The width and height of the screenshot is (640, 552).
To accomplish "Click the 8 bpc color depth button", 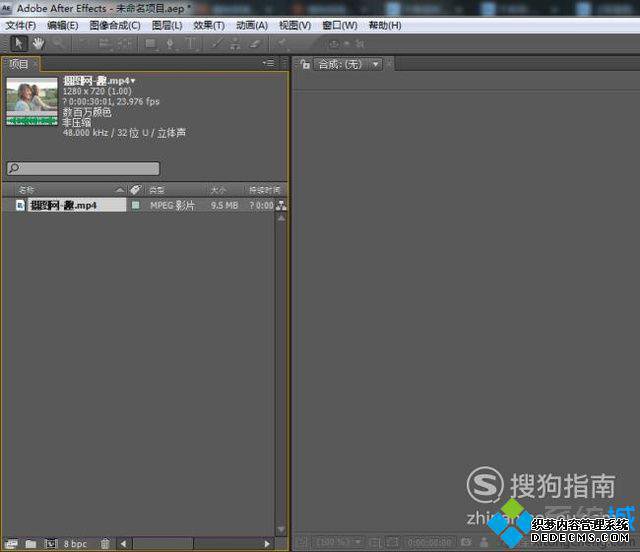I will (x=75, y=544).
